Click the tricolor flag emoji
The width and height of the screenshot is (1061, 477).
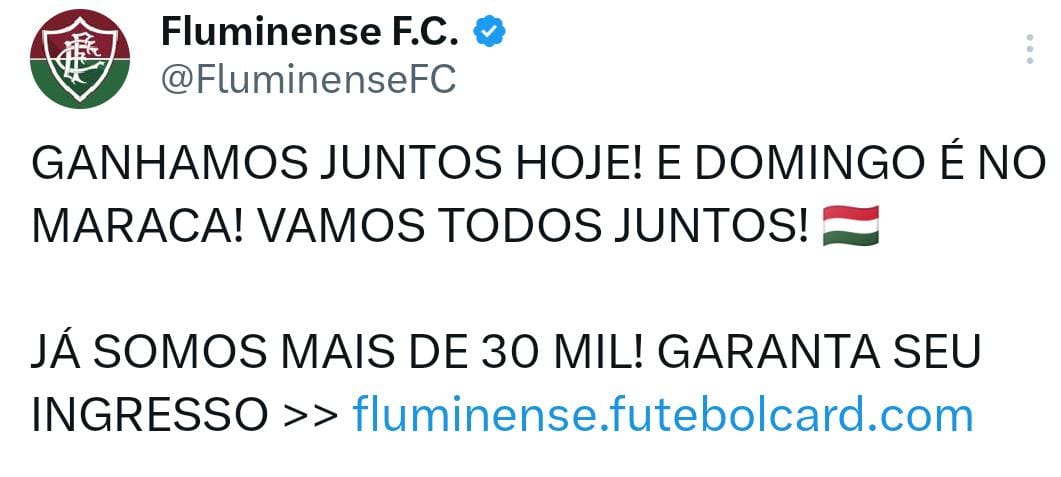pyautogui.click(x=850, y=226)
